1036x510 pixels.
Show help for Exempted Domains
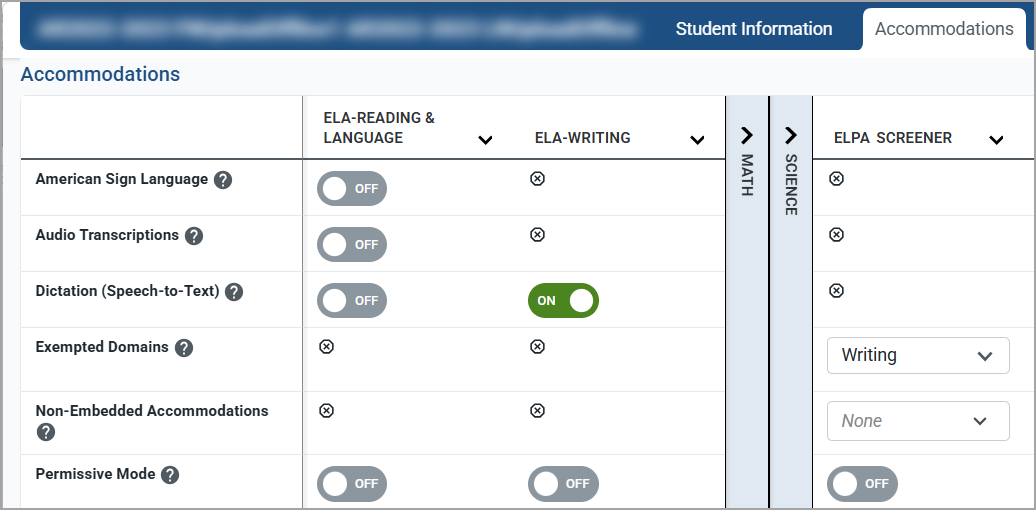tap(184, 348)
